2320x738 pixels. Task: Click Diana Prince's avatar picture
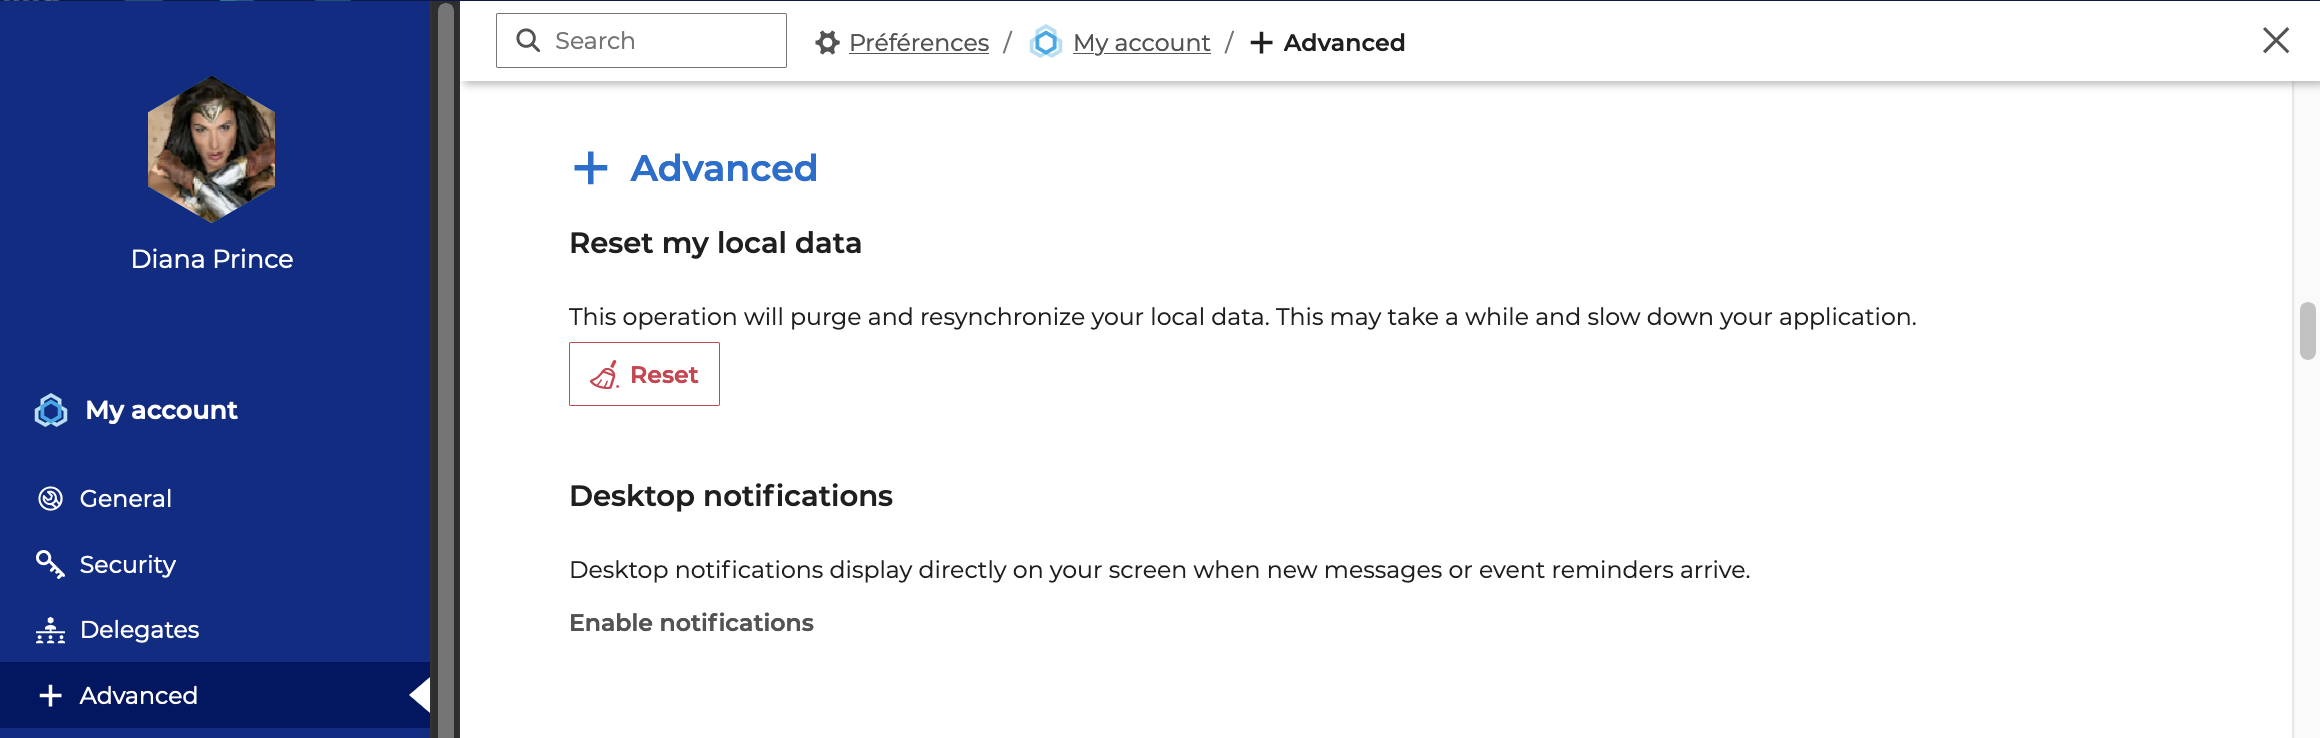point(212,149)
